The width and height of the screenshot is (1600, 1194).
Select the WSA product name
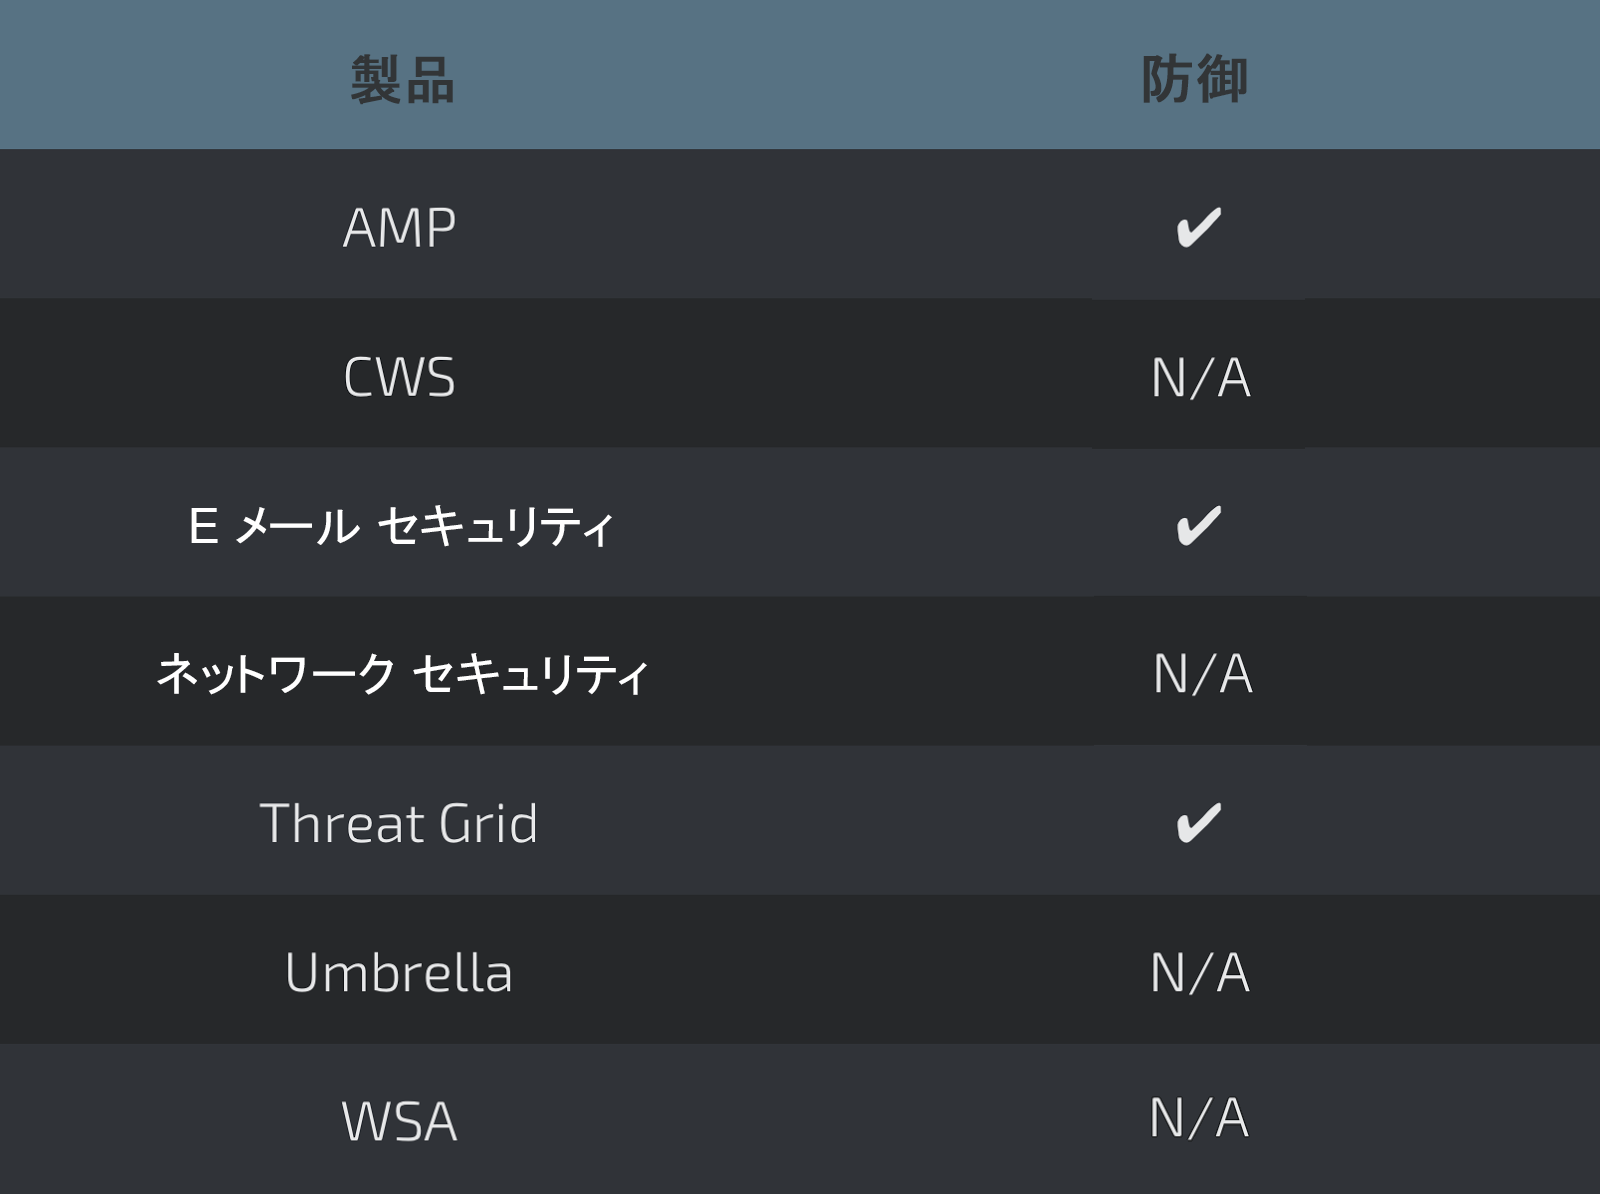(x=399, y=1121)
